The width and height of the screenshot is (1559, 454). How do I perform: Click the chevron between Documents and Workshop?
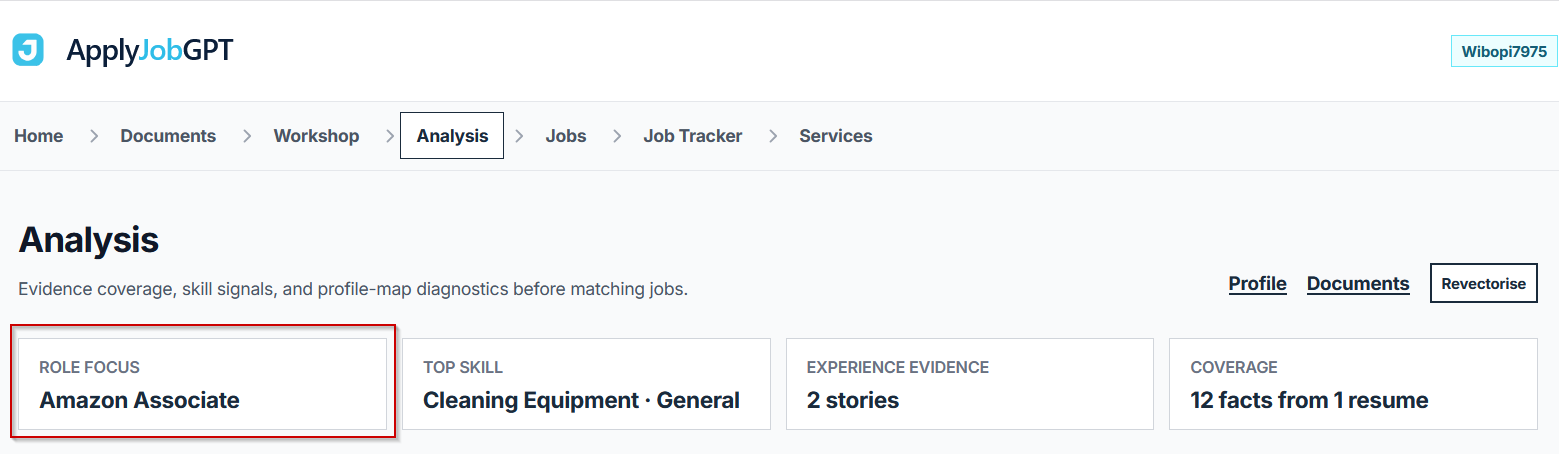click(247, 136)
